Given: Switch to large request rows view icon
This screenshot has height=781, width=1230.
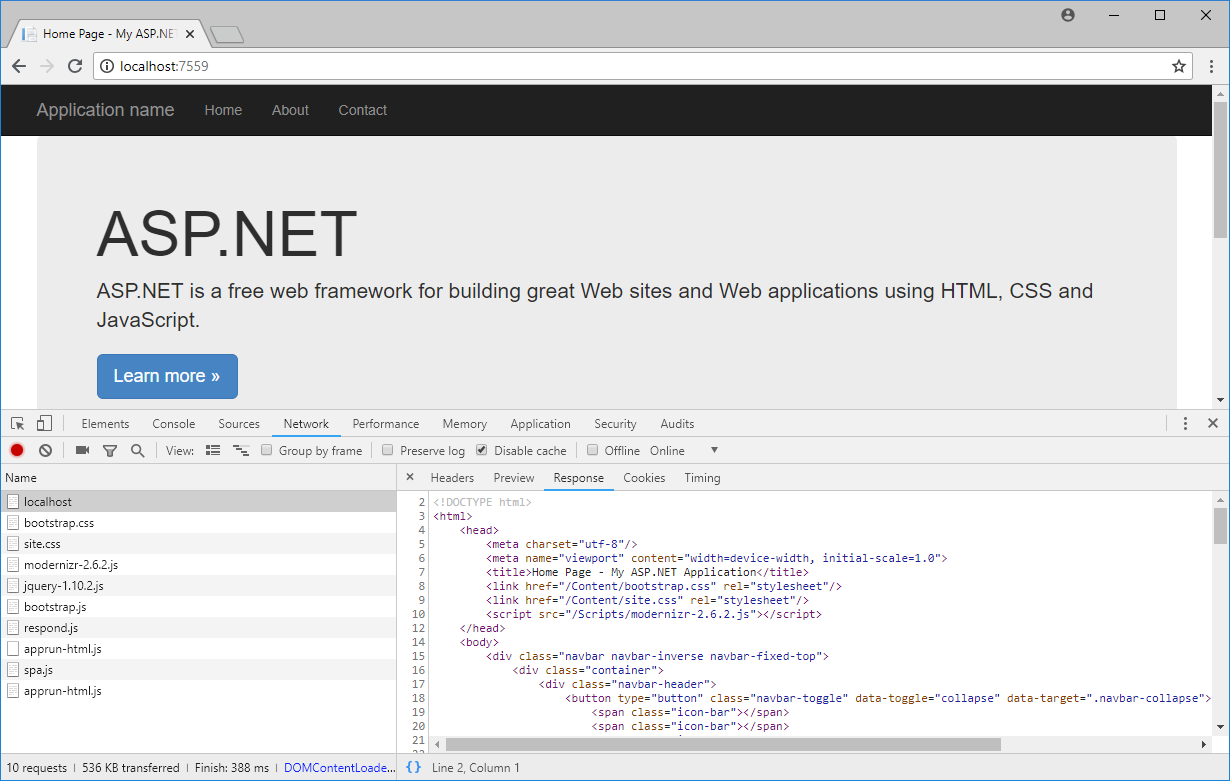Looking at the screenshot, I should click(x=241, y=450).
